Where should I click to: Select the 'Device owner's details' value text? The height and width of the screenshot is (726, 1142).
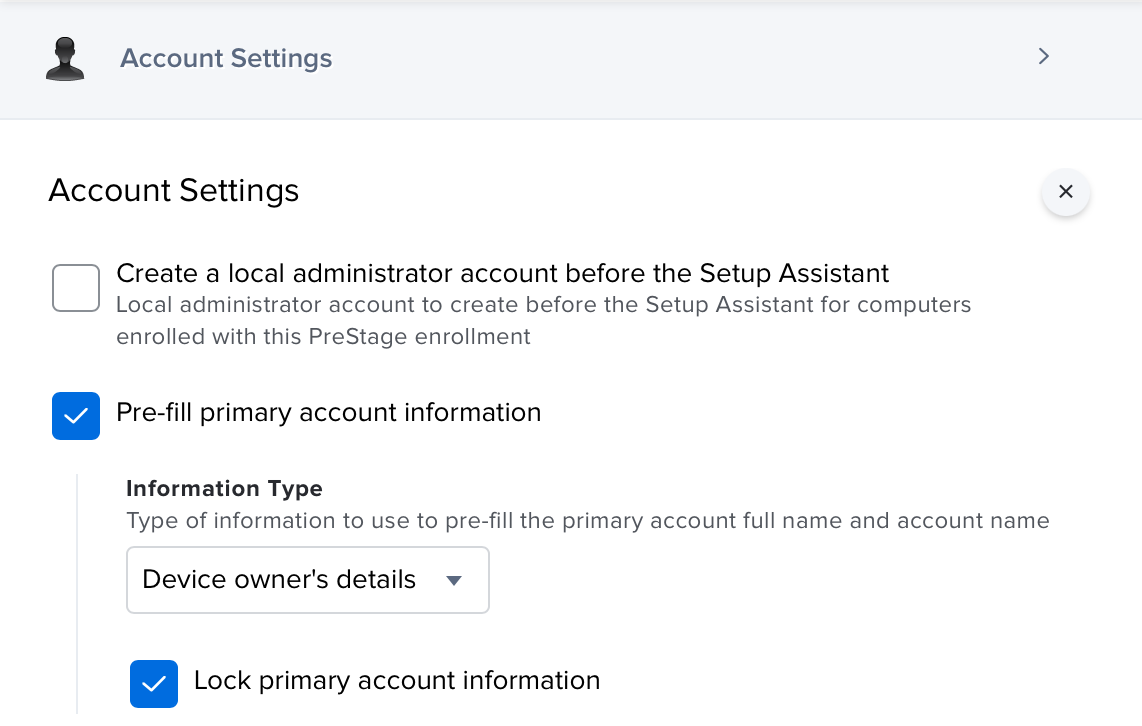(279, 580)
